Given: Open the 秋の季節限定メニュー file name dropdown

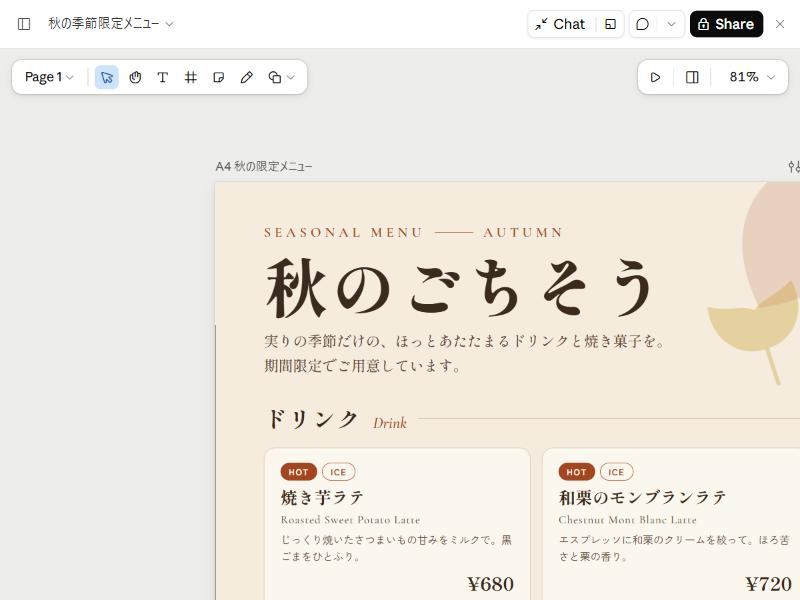Looking at the screenshot, I should (x=111, y=23).
